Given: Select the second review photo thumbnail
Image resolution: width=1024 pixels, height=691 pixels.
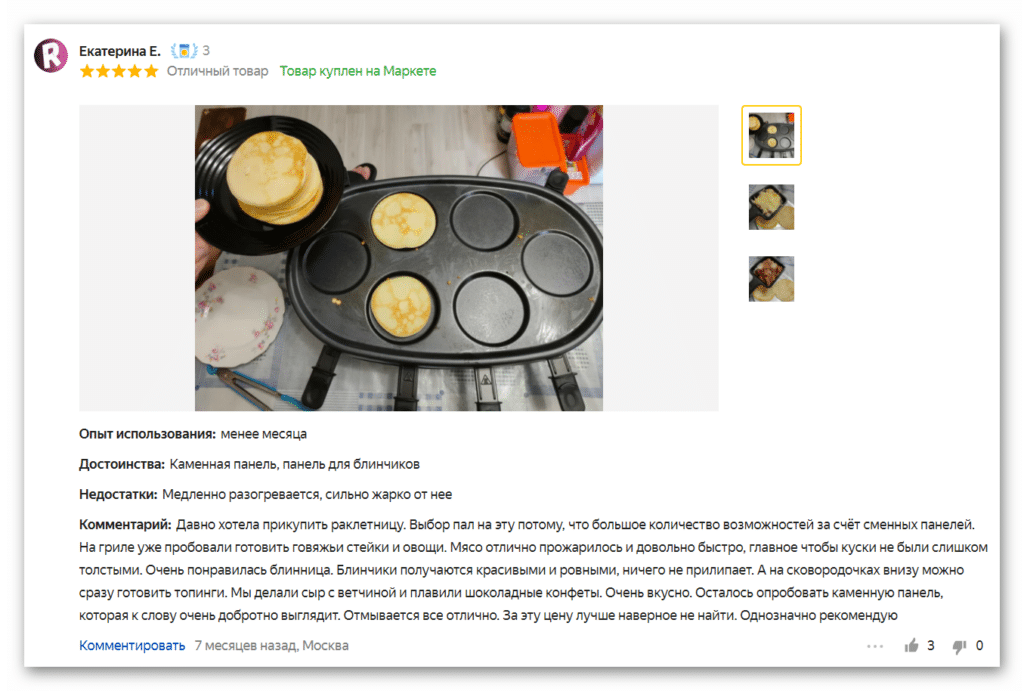Looking at the screenshot, I should click(771, 207).
